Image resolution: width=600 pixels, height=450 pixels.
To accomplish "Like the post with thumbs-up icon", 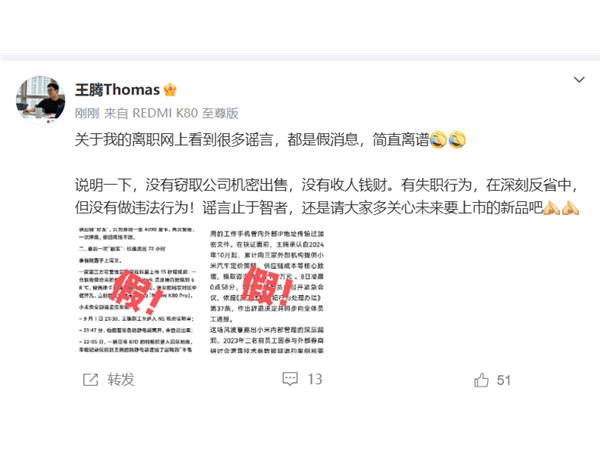I will 481,380.
